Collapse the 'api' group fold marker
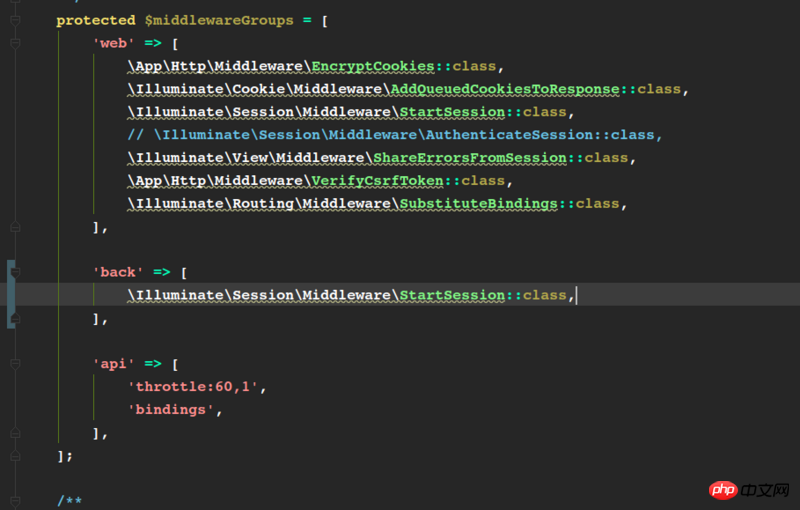This screenshot has height=510, width=800. [x=15, y=364]
